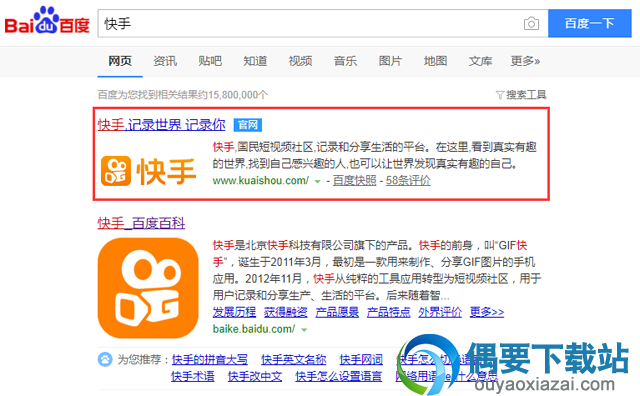This screenshot has width=640, height=396.
Task: Open the large Kuaishou app icon thumbnail
Action: (148, 288)
